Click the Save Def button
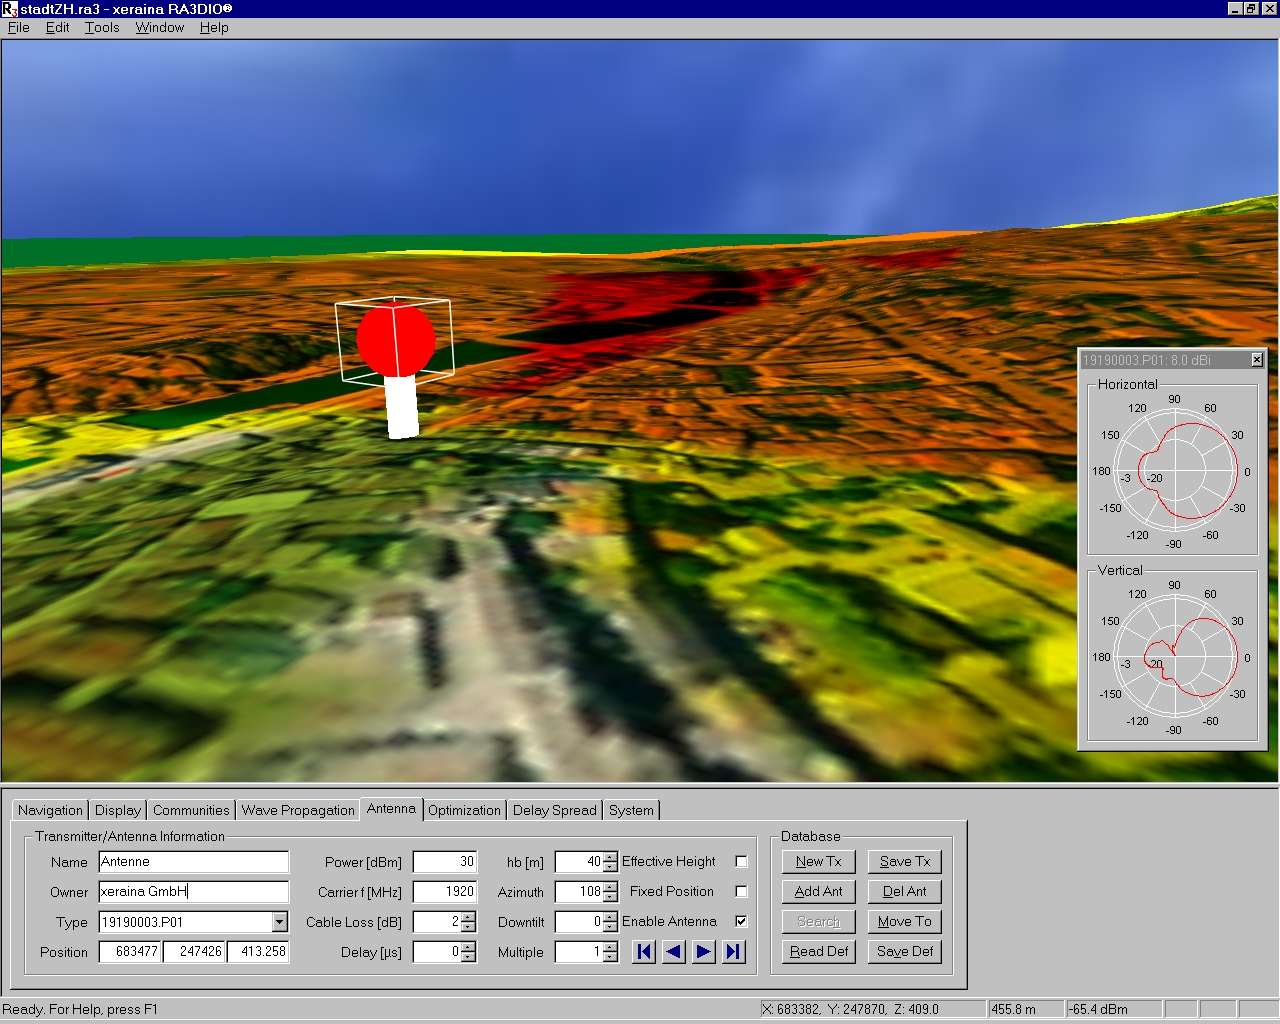 tap(905, 951)
